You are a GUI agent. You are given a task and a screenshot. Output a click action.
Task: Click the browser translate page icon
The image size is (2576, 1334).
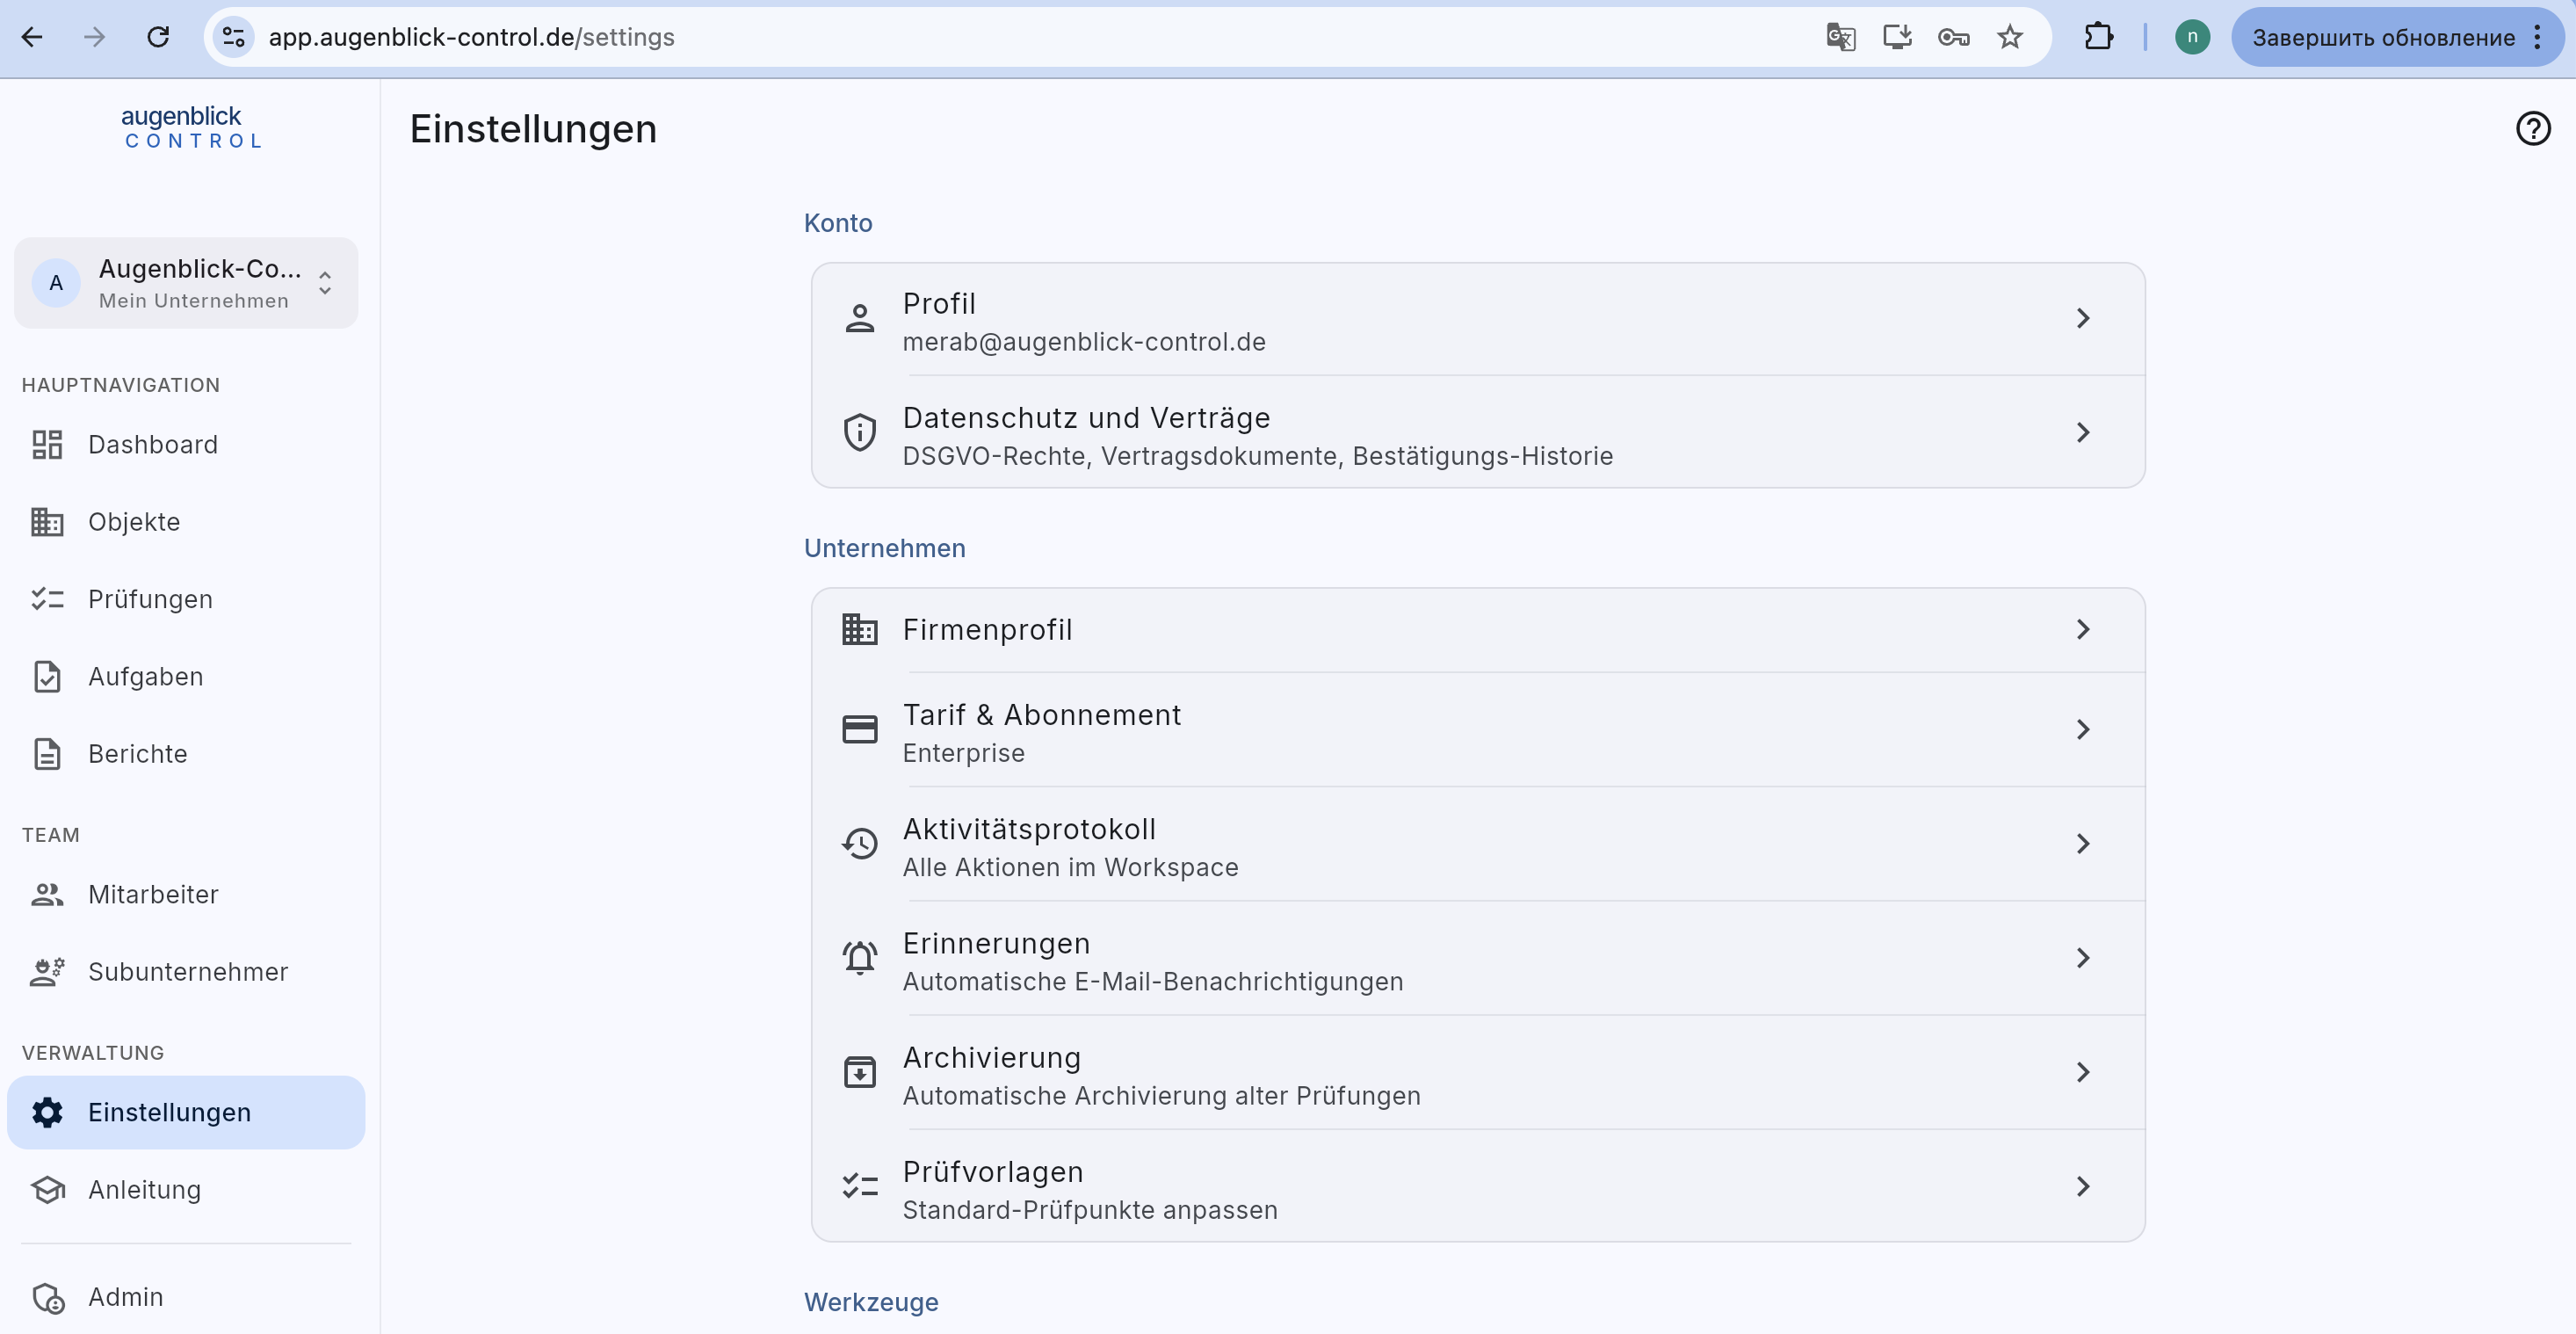1840,37
